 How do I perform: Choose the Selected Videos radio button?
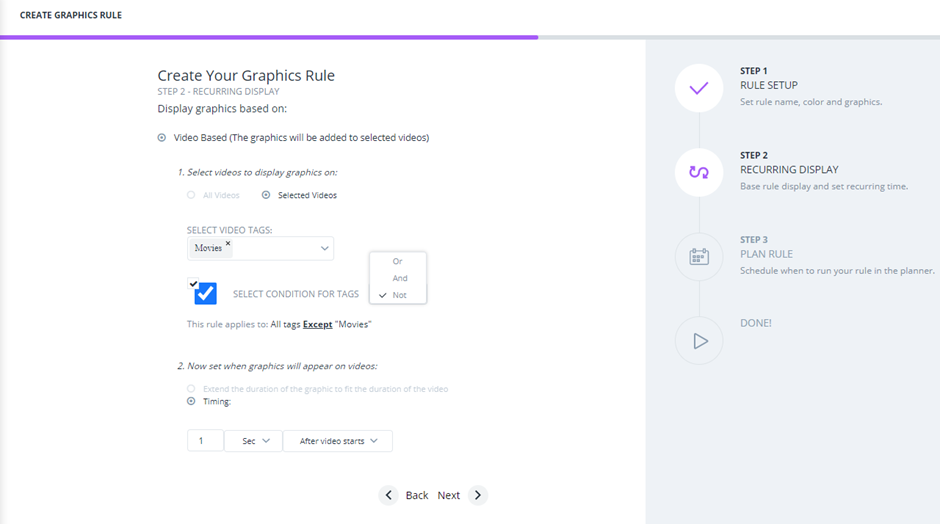(x=266, y=195)
